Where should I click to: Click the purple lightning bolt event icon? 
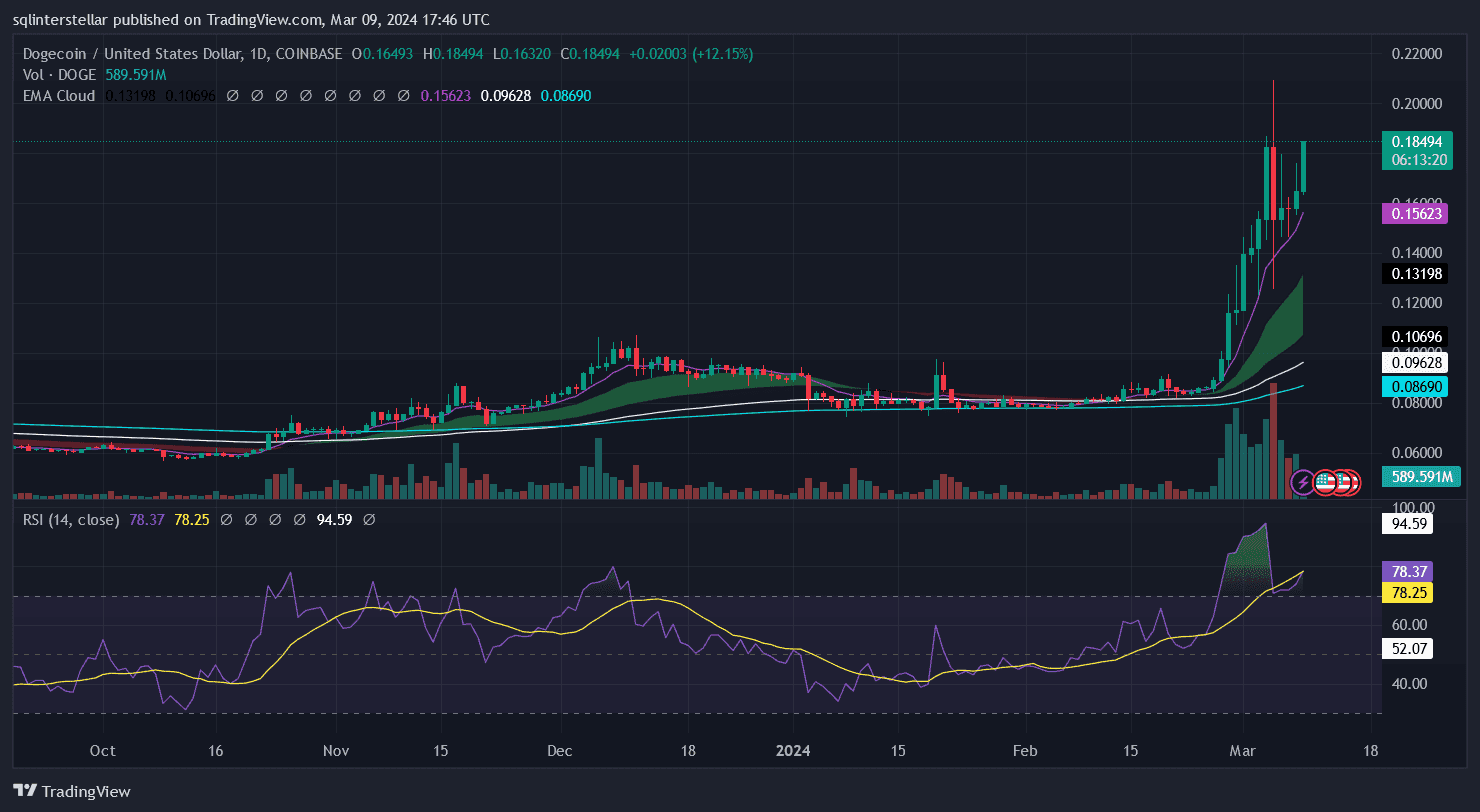(1302, 483)
